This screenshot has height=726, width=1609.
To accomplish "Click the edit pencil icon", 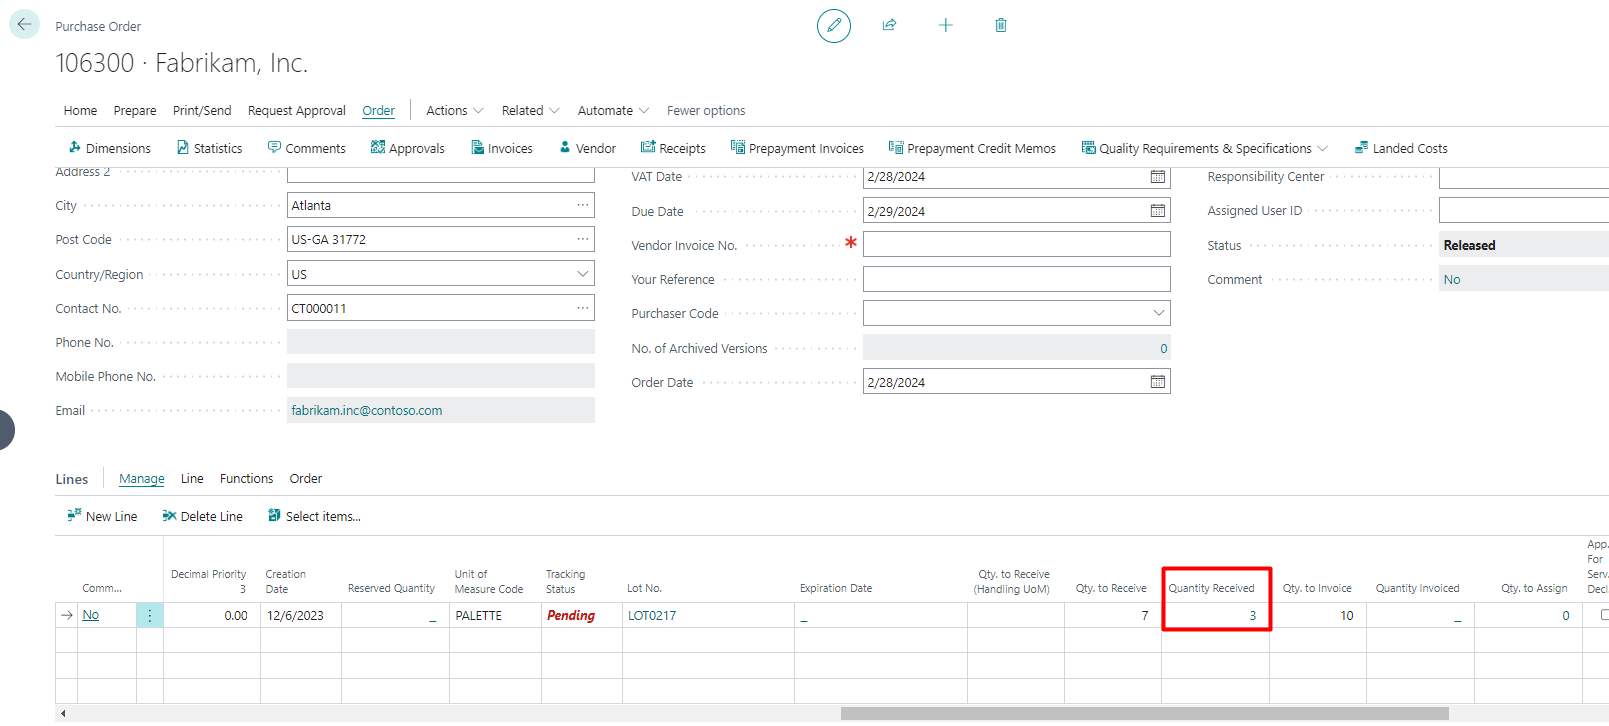I will click(833, 25).
